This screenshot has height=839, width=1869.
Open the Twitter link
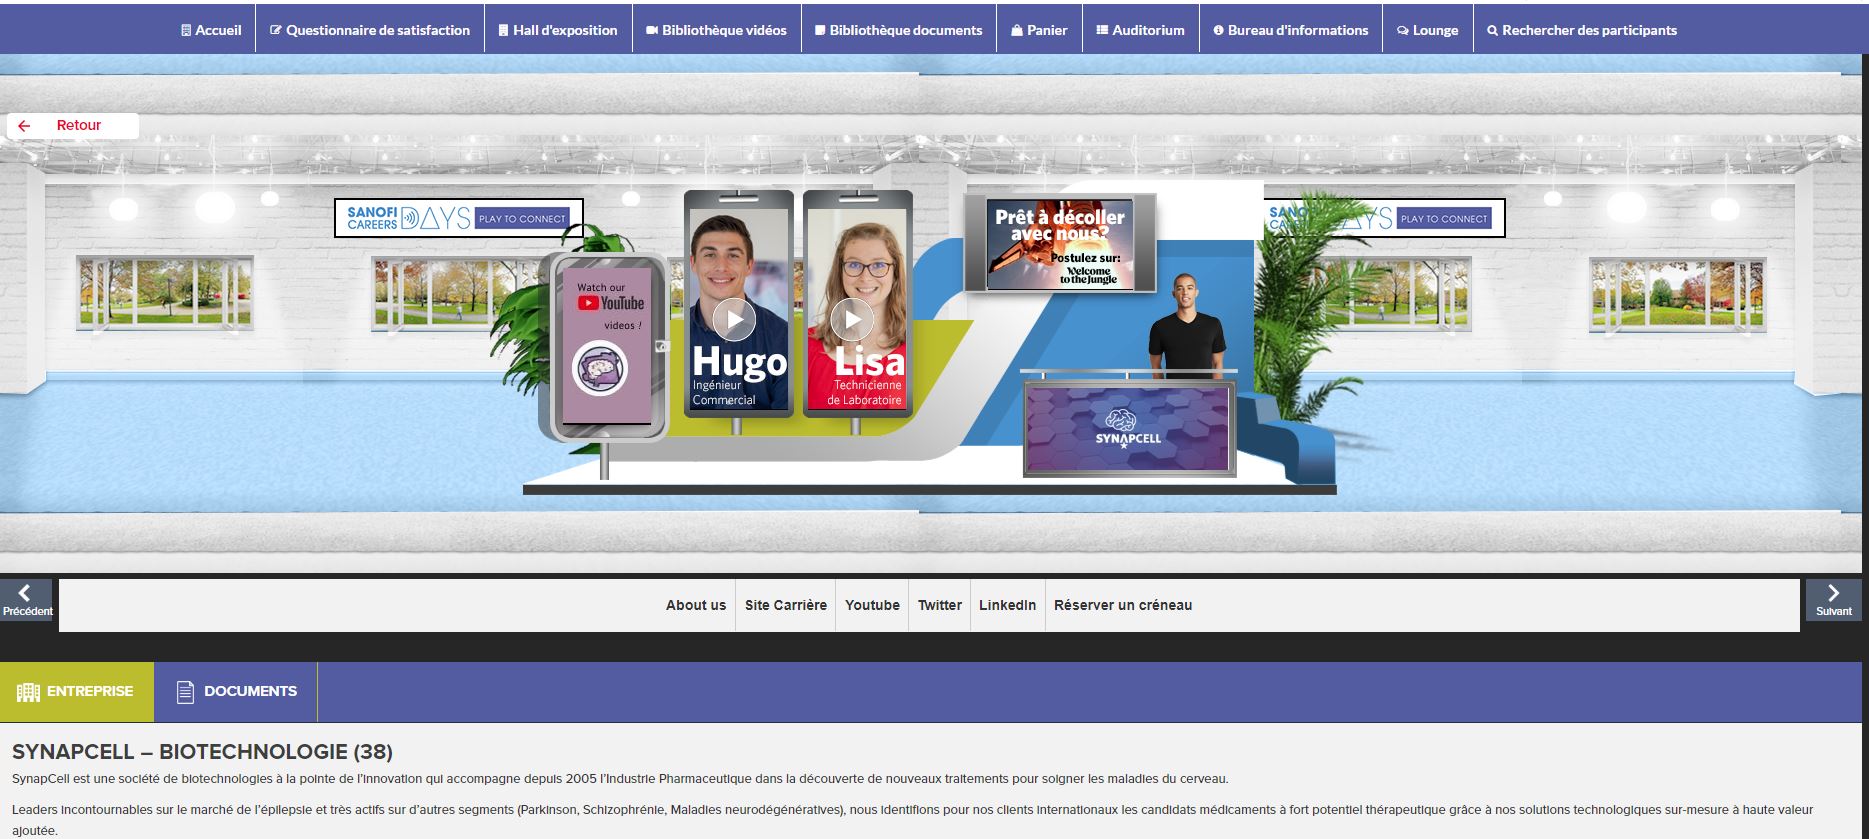[x=940, y=605]
